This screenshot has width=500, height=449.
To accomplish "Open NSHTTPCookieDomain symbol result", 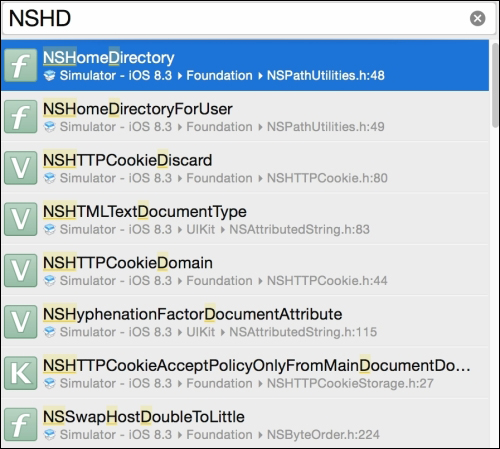I will pos(245,271).
